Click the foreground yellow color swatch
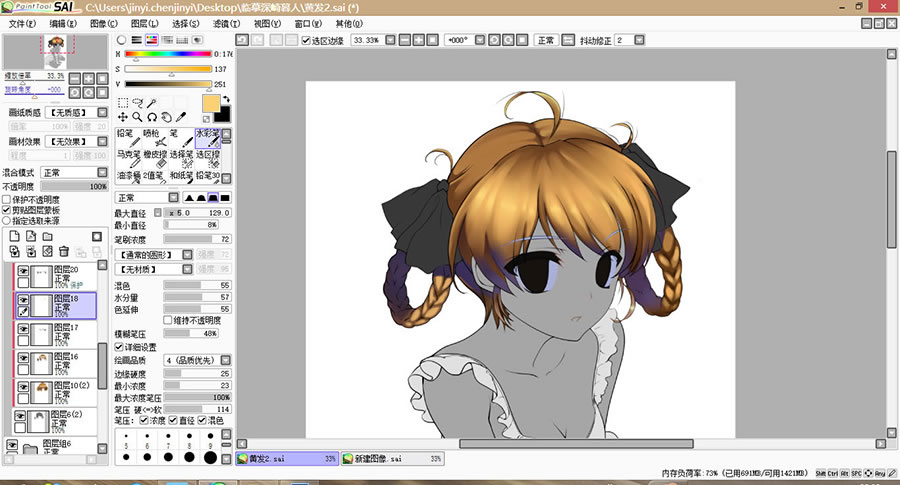Screen dimensions: 900x485 211,104
